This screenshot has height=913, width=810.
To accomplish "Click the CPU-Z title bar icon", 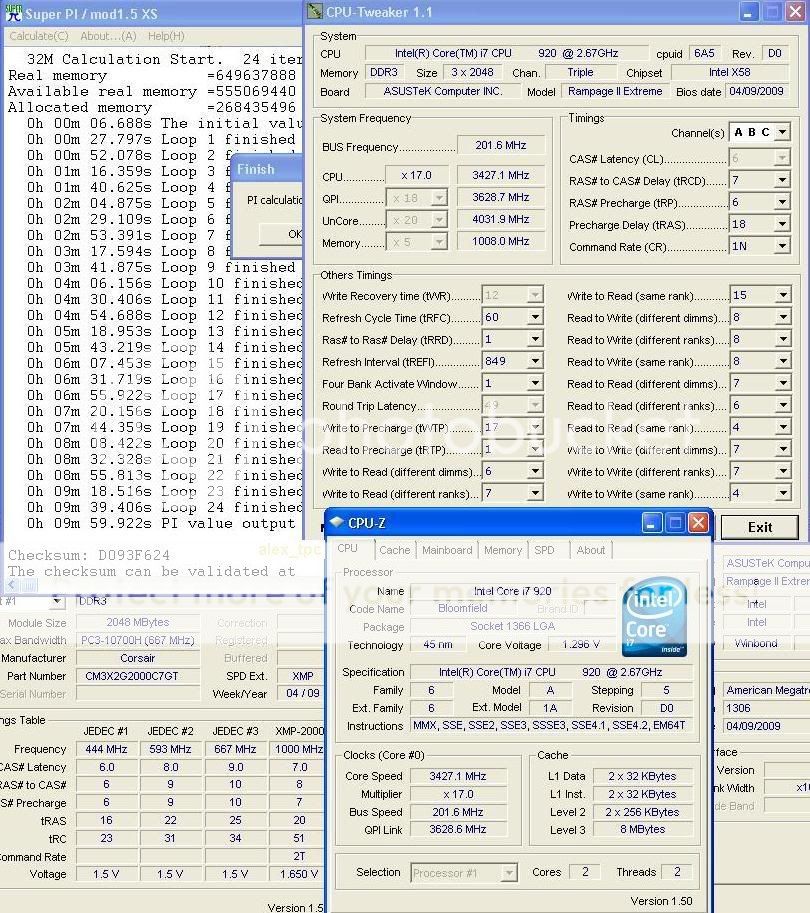I will coord(337,522).
